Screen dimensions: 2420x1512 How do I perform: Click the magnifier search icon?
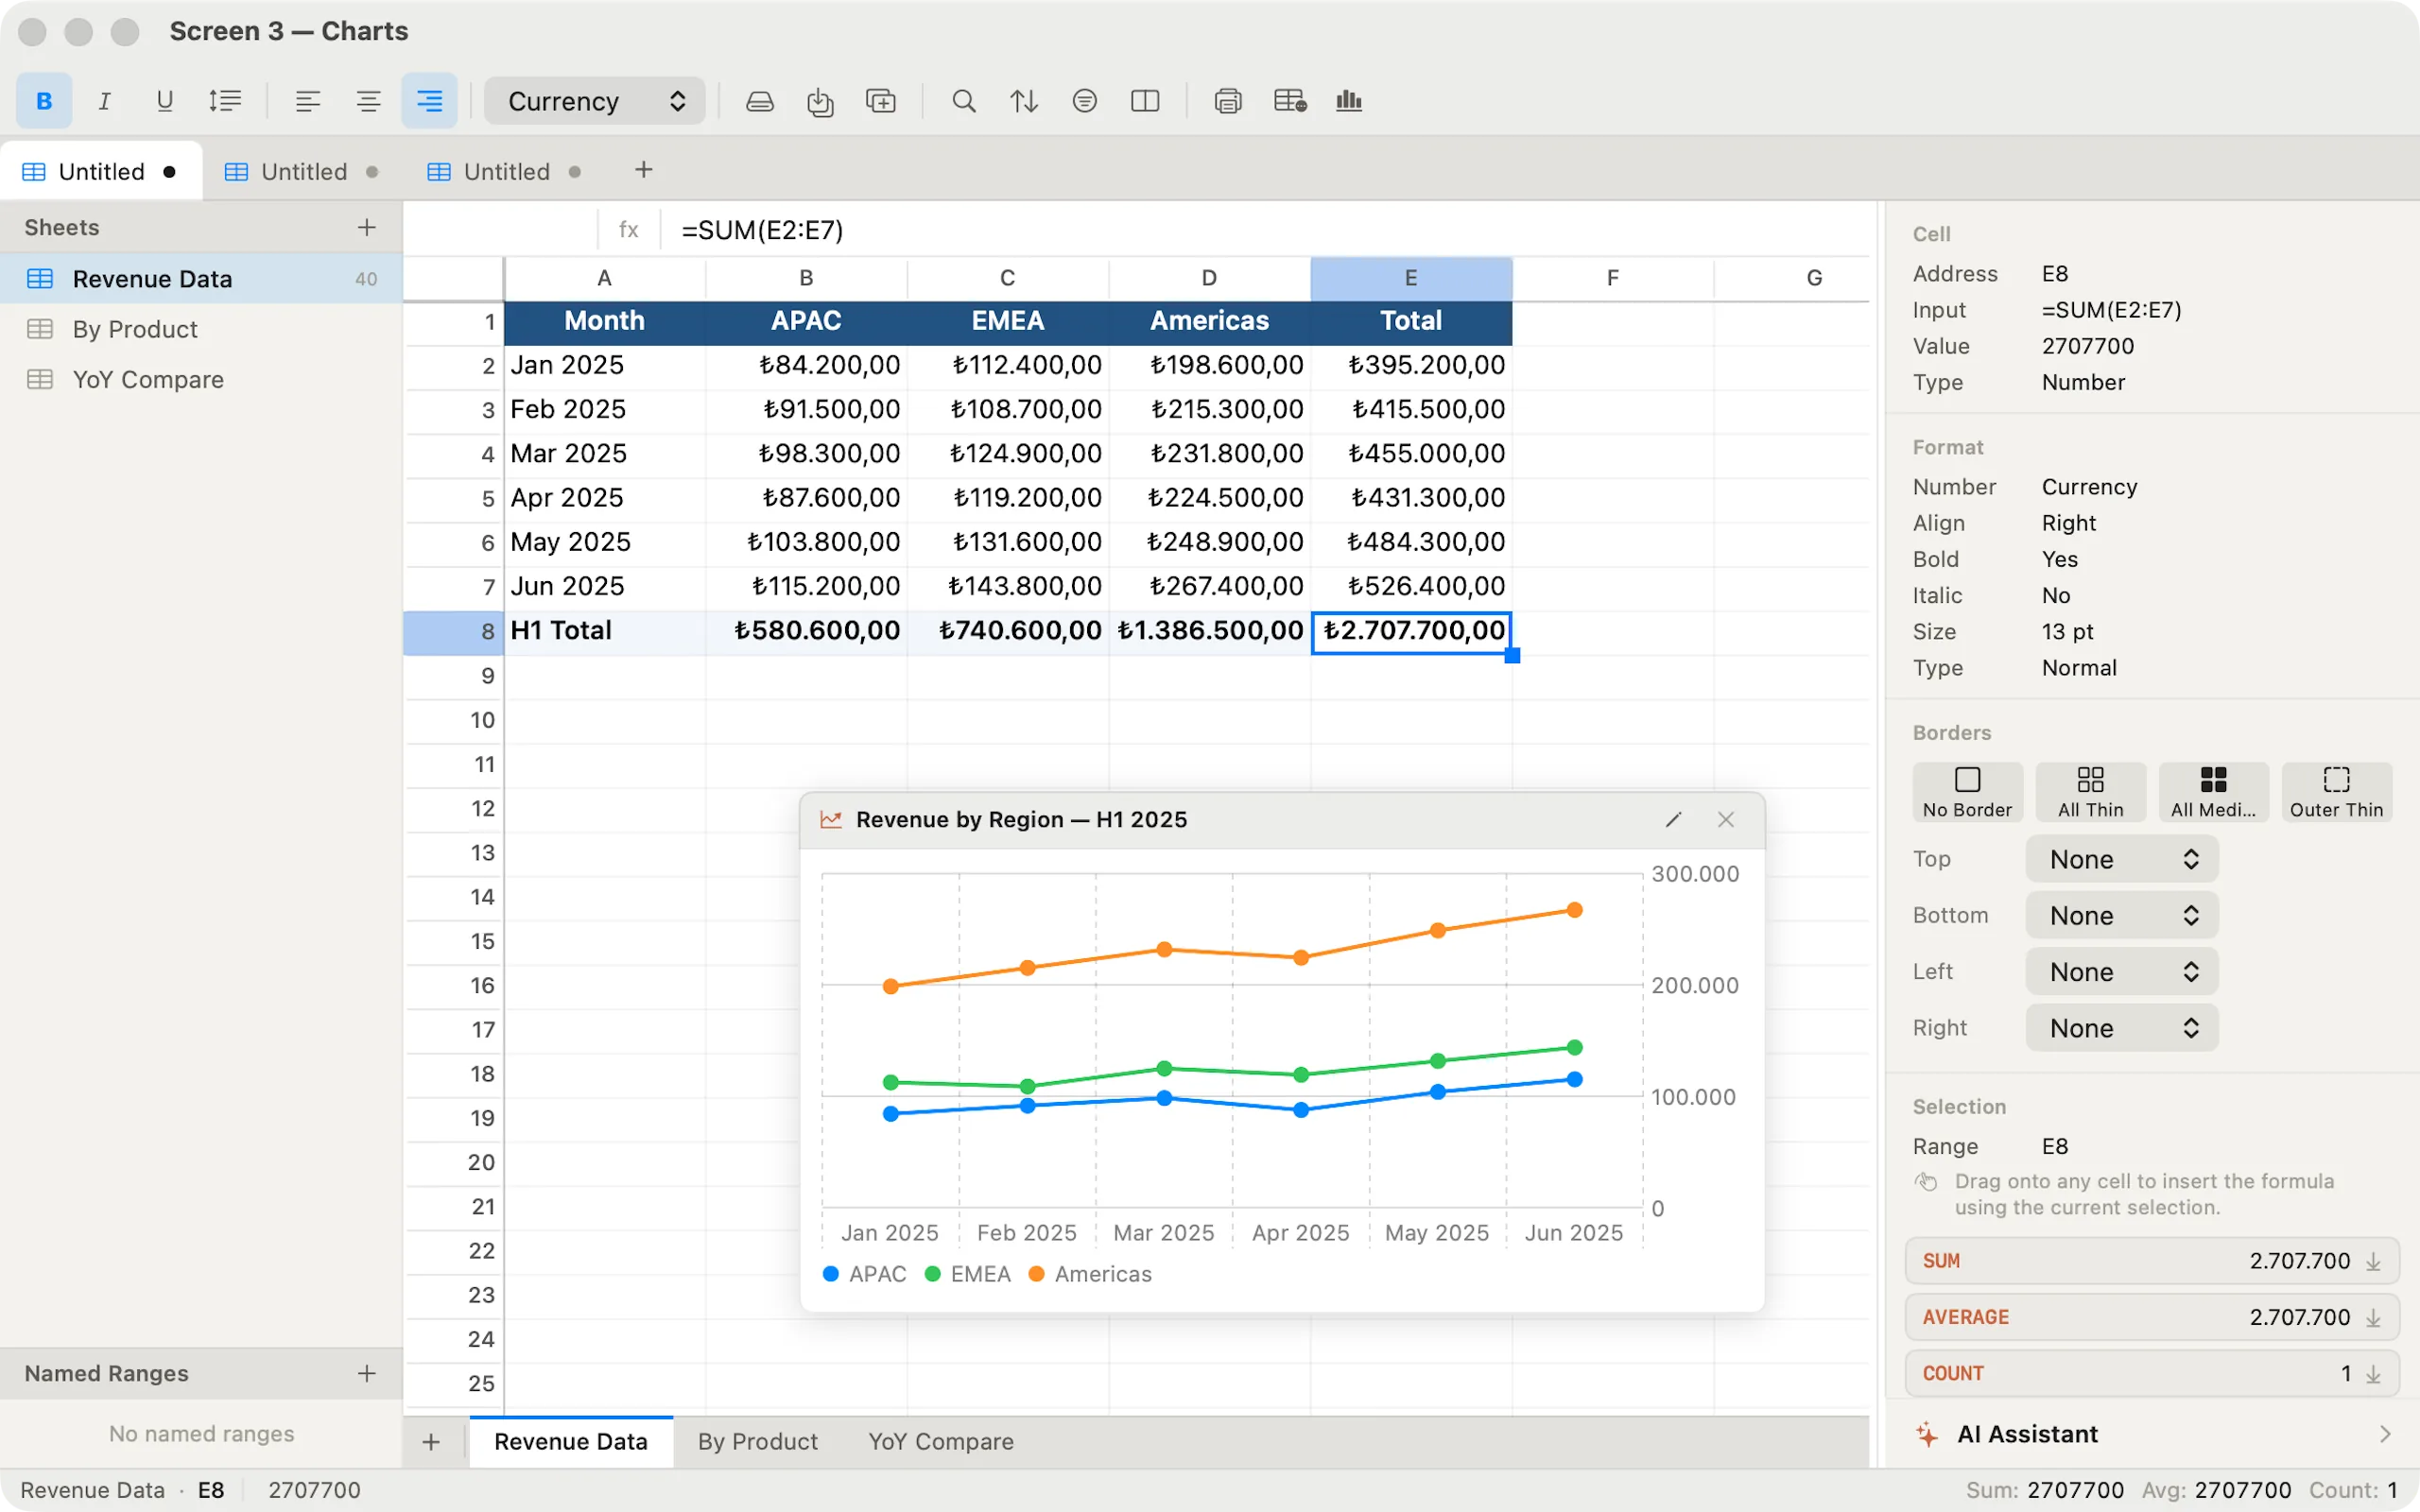964,101
